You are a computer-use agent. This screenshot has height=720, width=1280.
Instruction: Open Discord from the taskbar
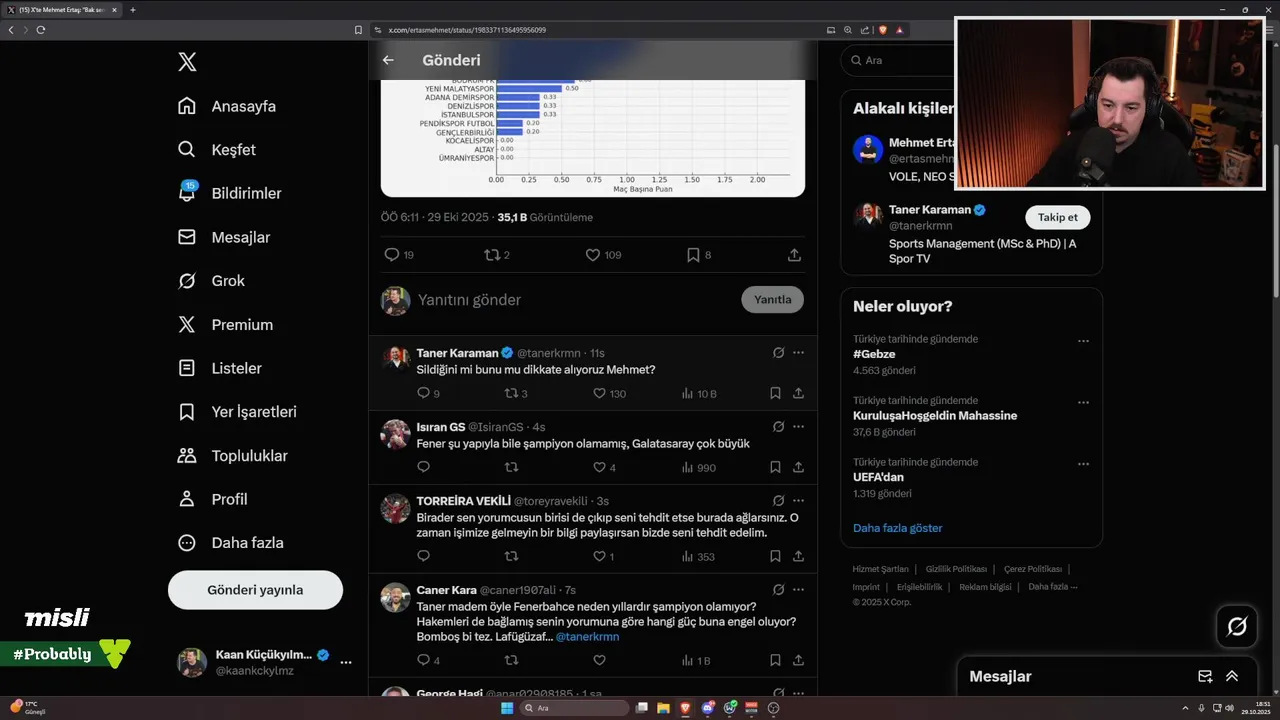pyautogui.click(x=708, y=708)
